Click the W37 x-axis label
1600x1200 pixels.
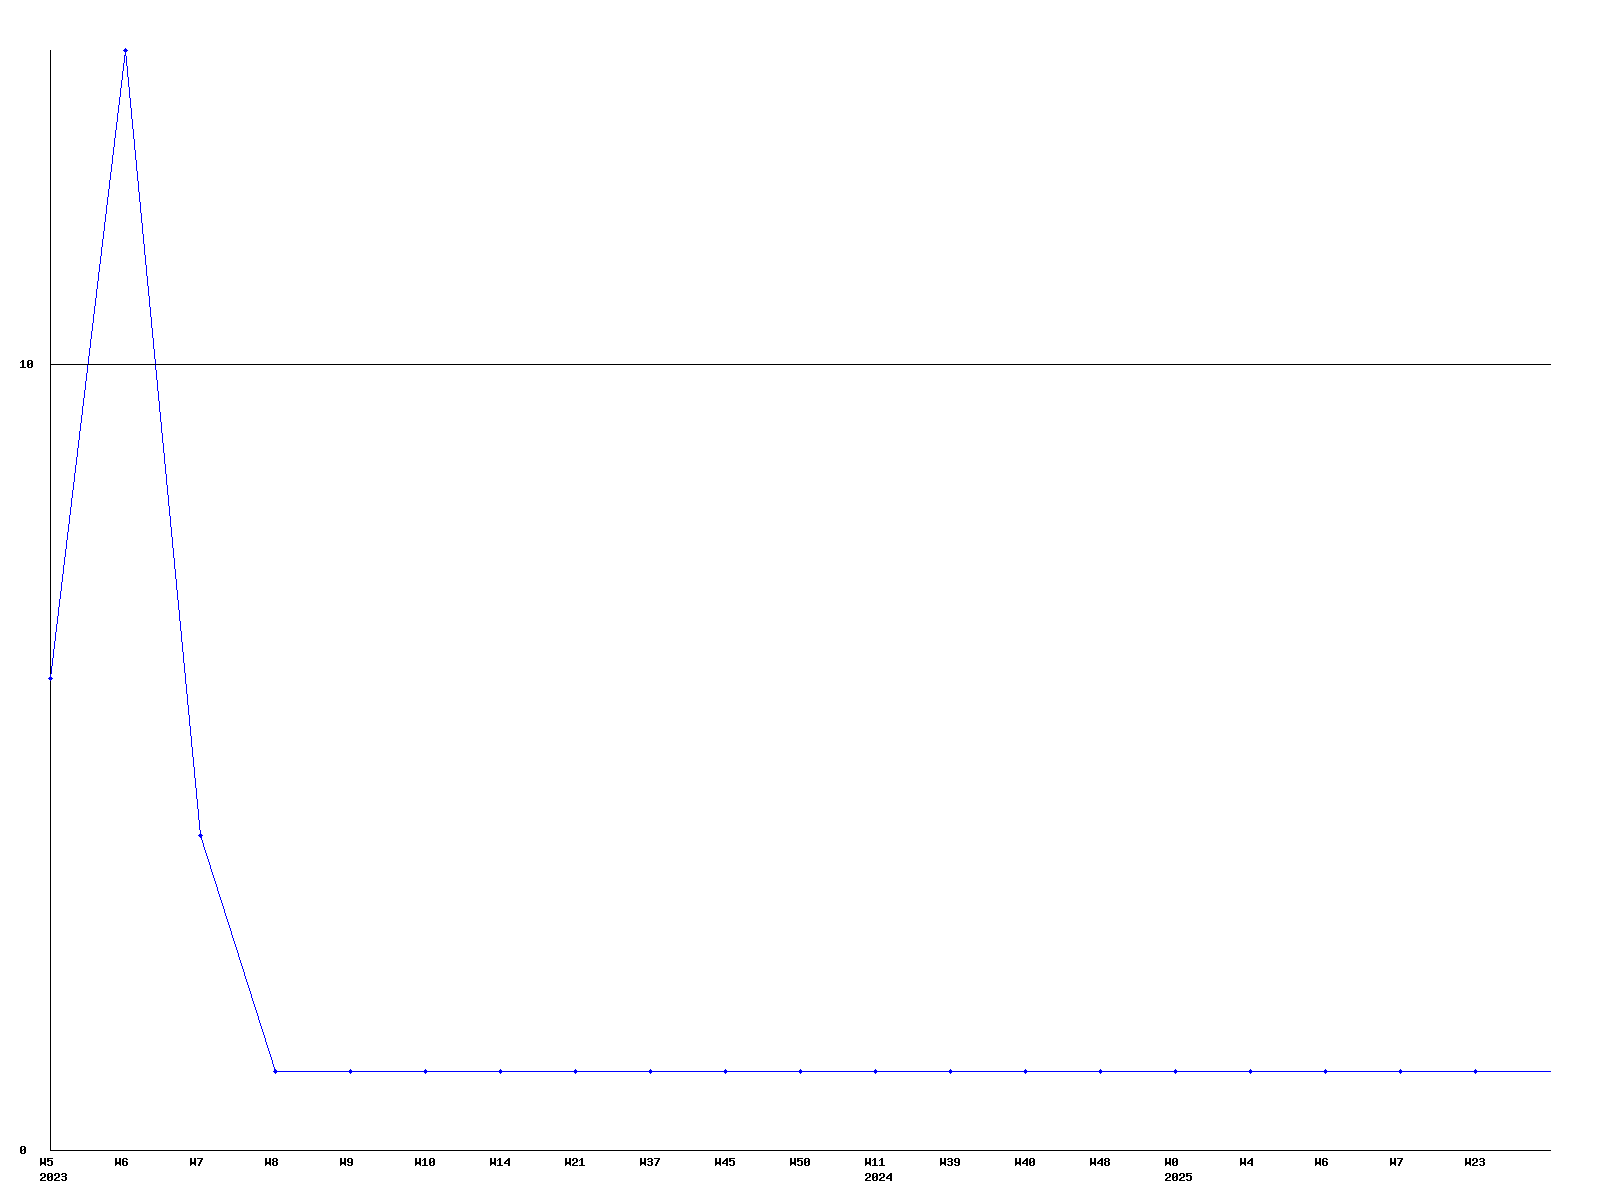tap(650, 1162)
